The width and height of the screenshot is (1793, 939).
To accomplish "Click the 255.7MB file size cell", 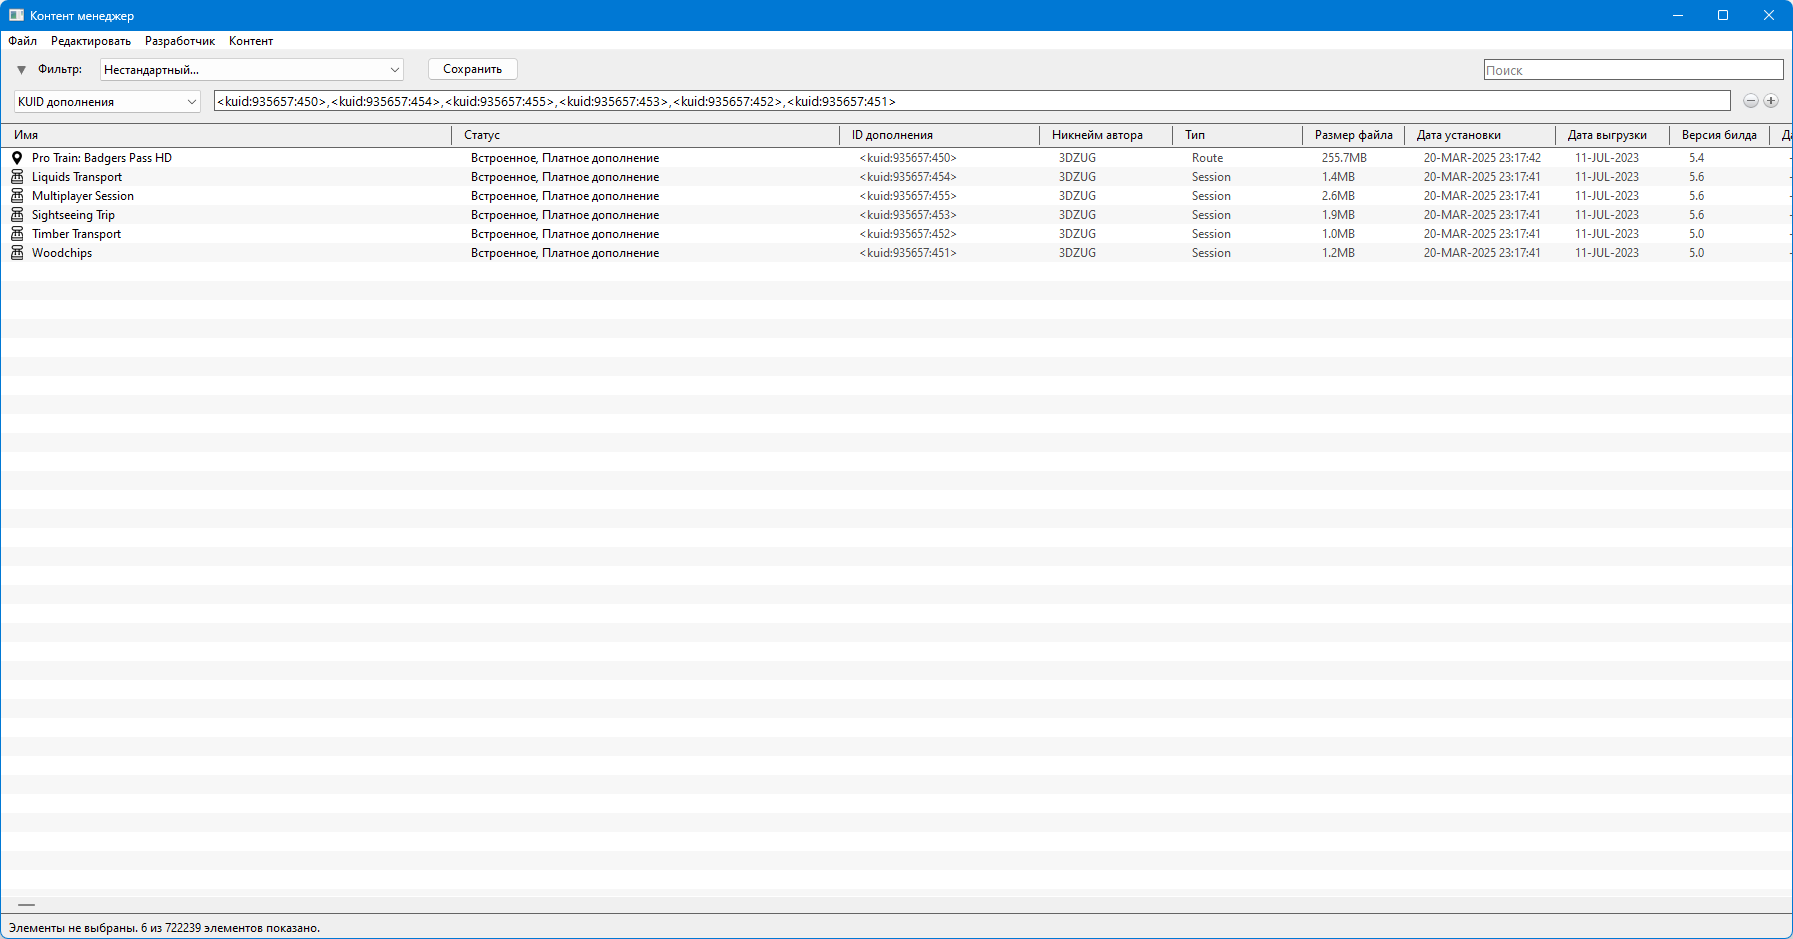I will tap(1344, 158).
